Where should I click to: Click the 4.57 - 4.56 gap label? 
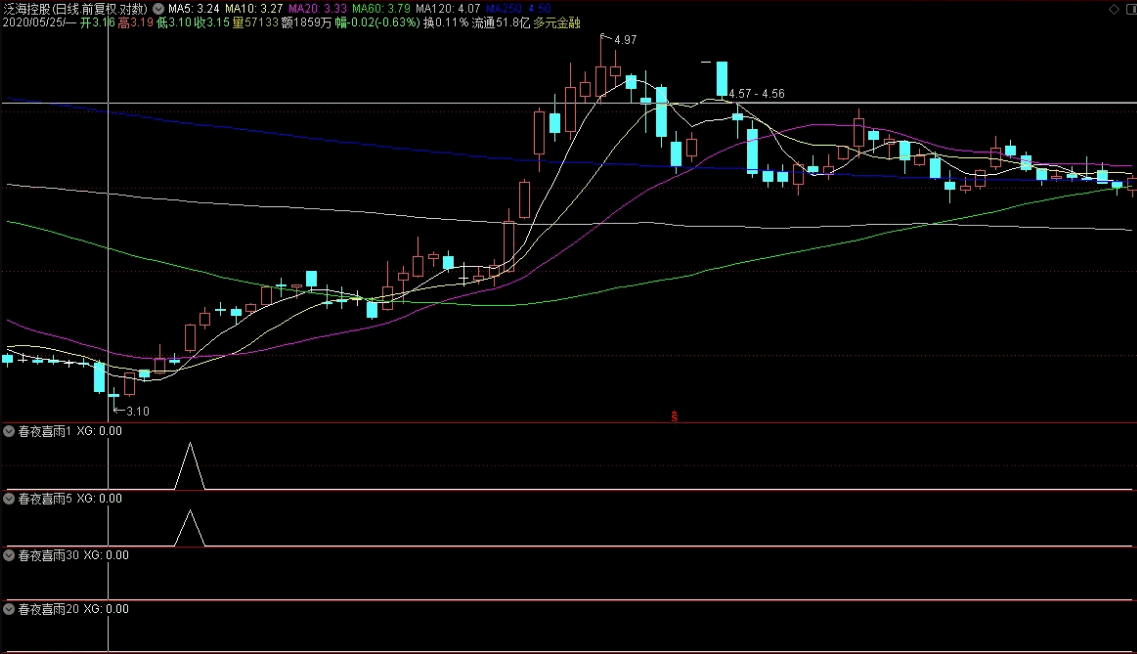[x=756, y=94]
